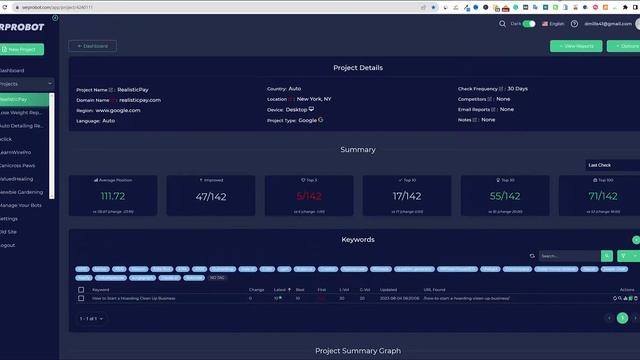The image size is (640, 360).
Task: Click the New Project button
Action: [x=22, y=49]
